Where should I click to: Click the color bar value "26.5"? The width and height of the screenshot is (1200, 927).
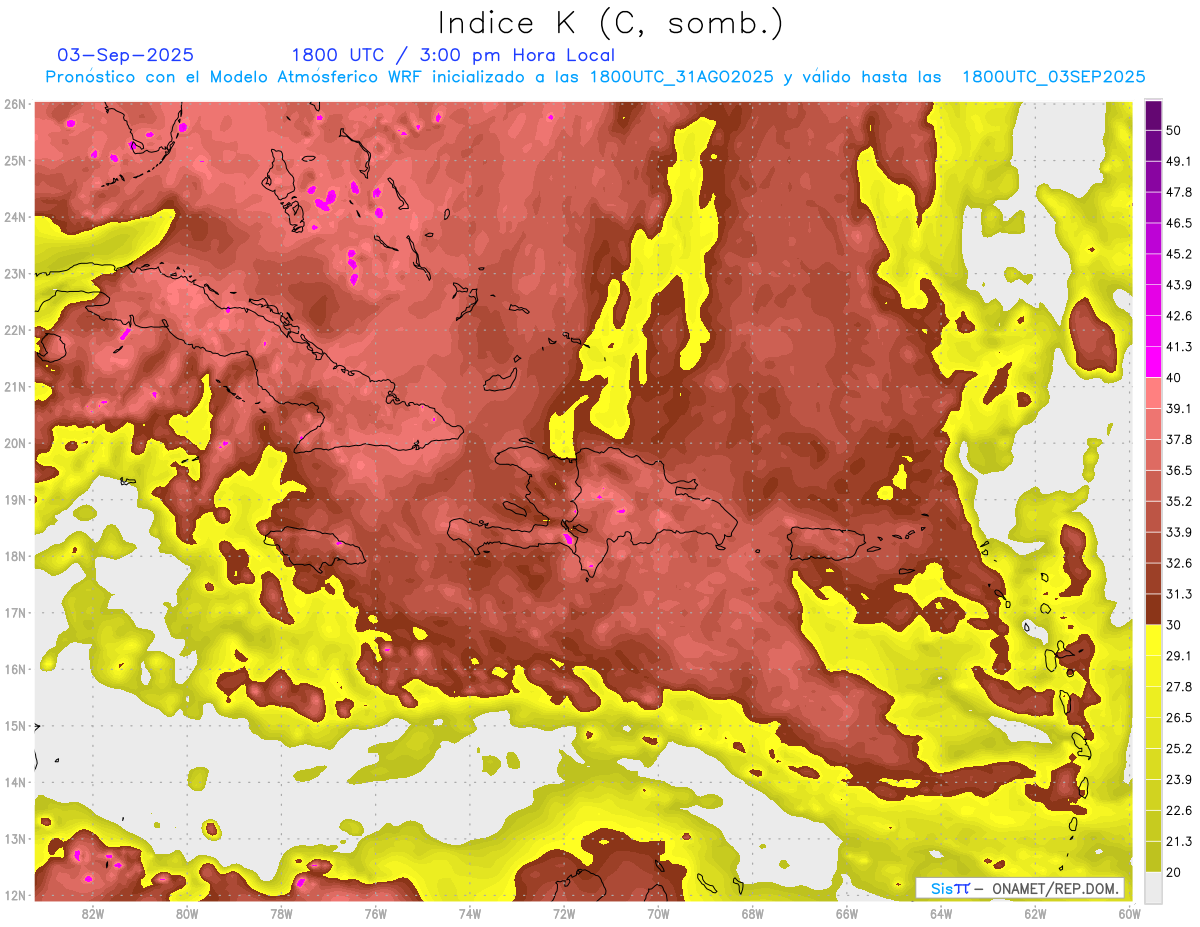(x=1179, y=717)
